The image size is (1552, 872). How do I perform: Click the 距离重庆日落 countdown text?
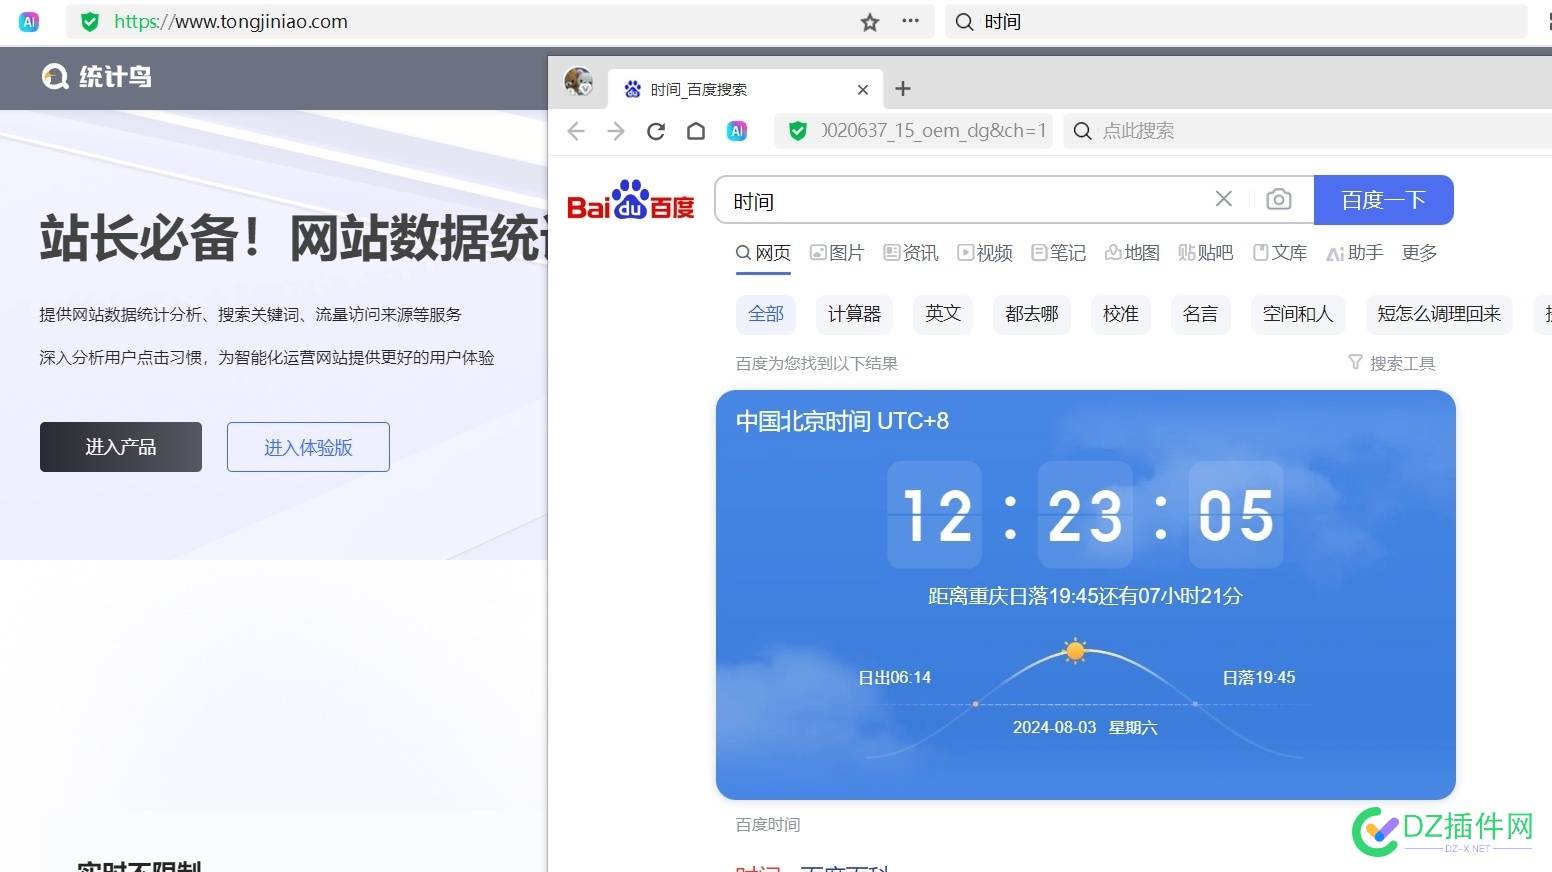tap(1085, 596)
